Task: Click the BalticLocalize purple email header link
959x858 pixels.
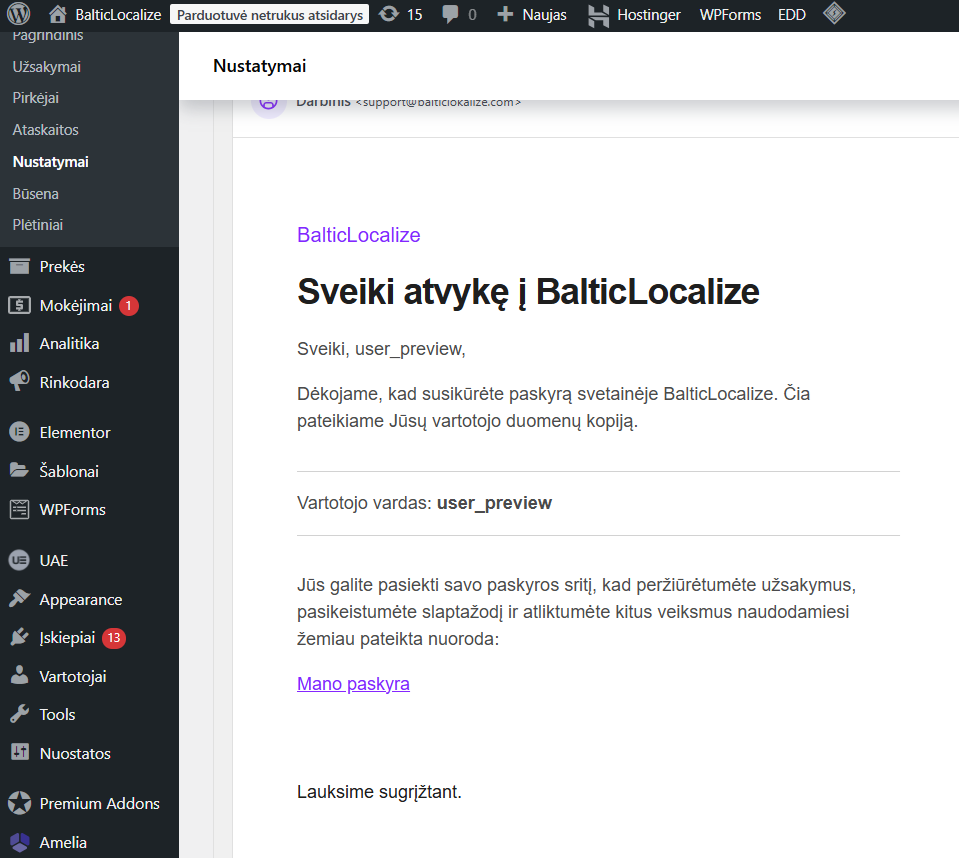Action: [x=358, y=235]
